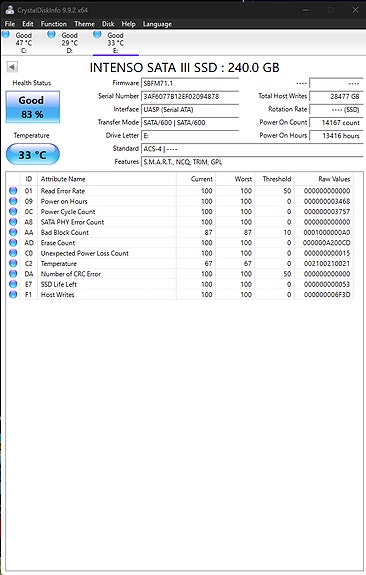Screen dimensions: 366x575
Task: Click the Total Host Writes value 28477 GB
Action: click(x=336, y=96)
